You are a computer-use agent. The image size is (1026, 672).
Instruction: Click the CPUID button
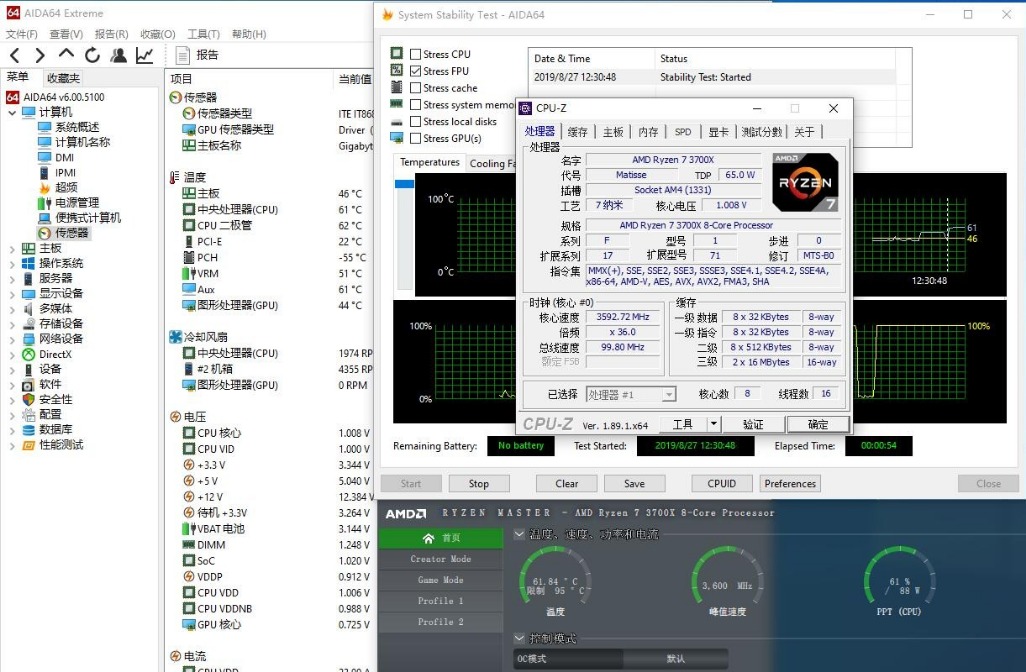(722, 484)
